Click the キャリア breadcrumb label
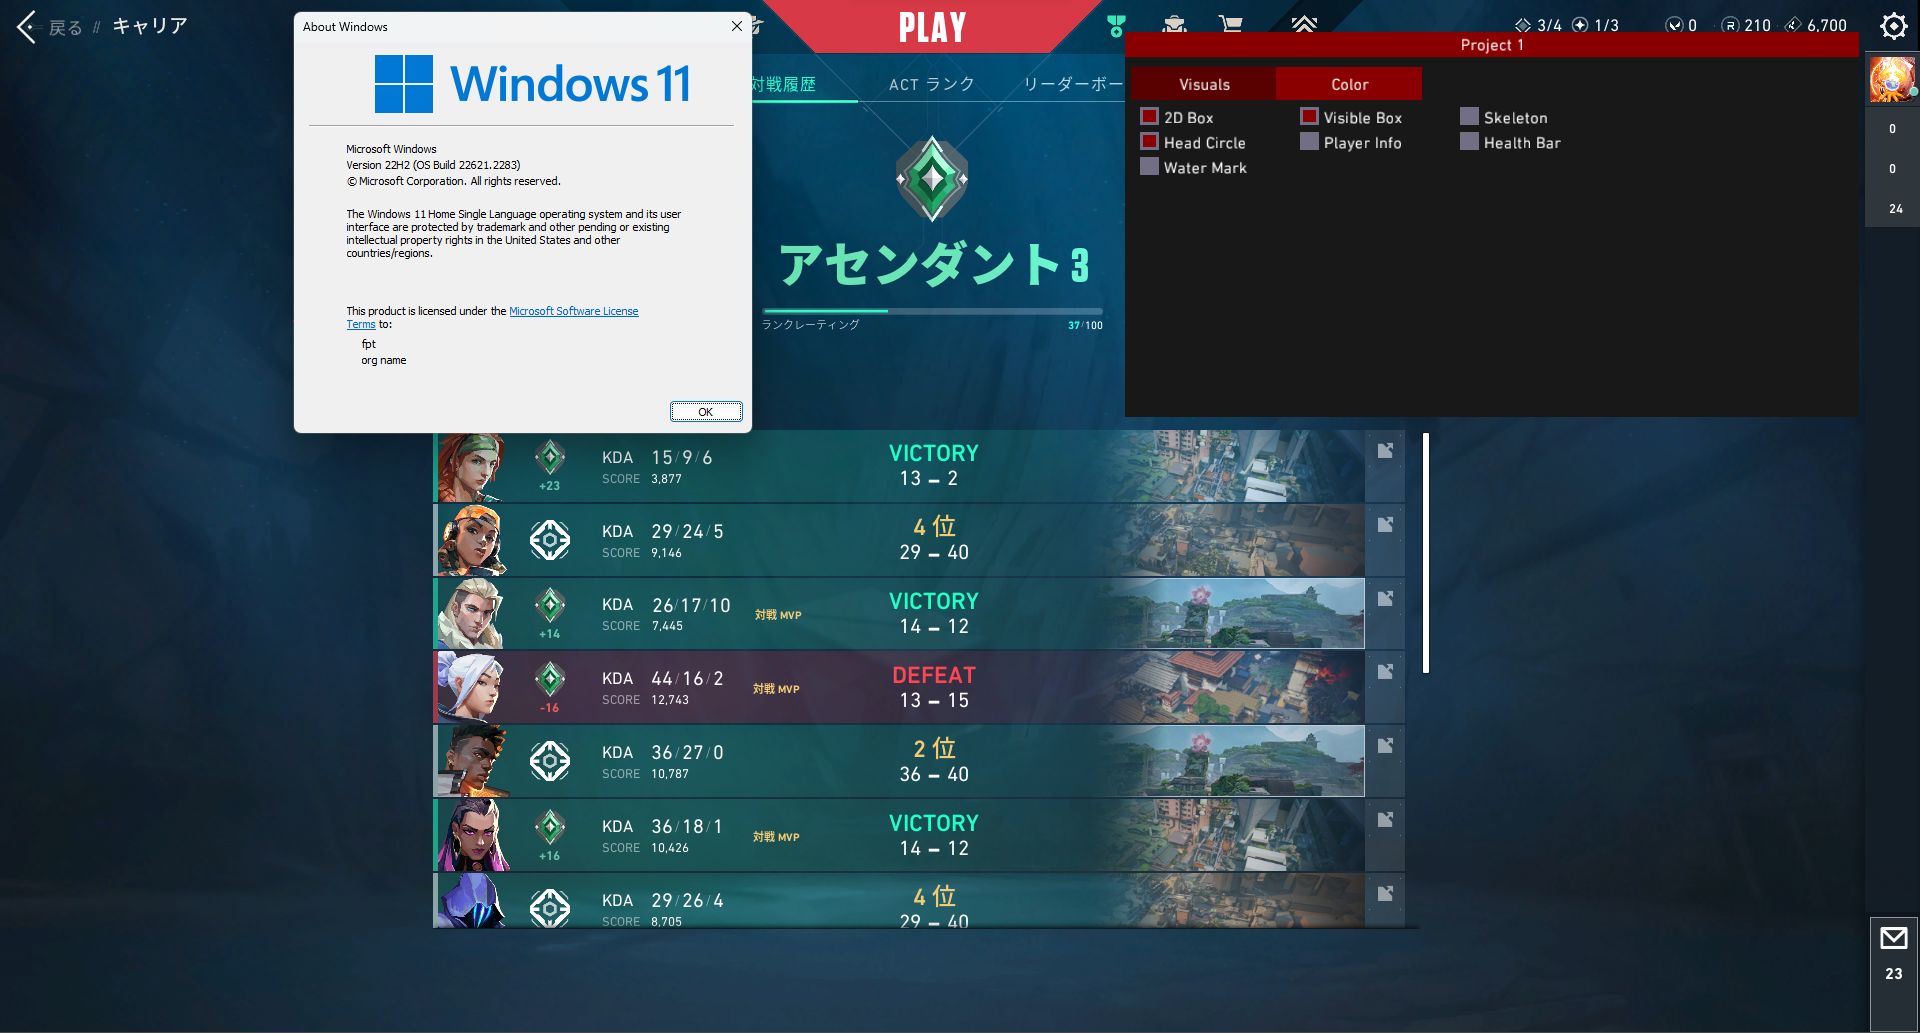 150,26
